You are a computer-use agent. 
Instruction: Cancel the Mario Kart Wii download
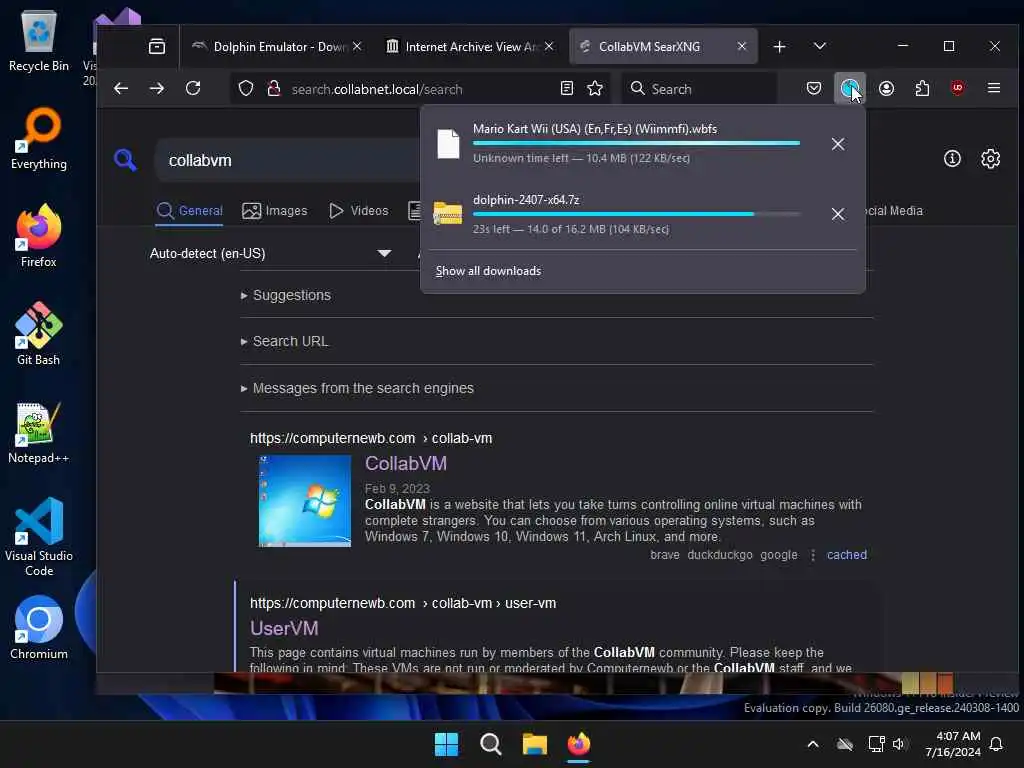click(838, 144)
